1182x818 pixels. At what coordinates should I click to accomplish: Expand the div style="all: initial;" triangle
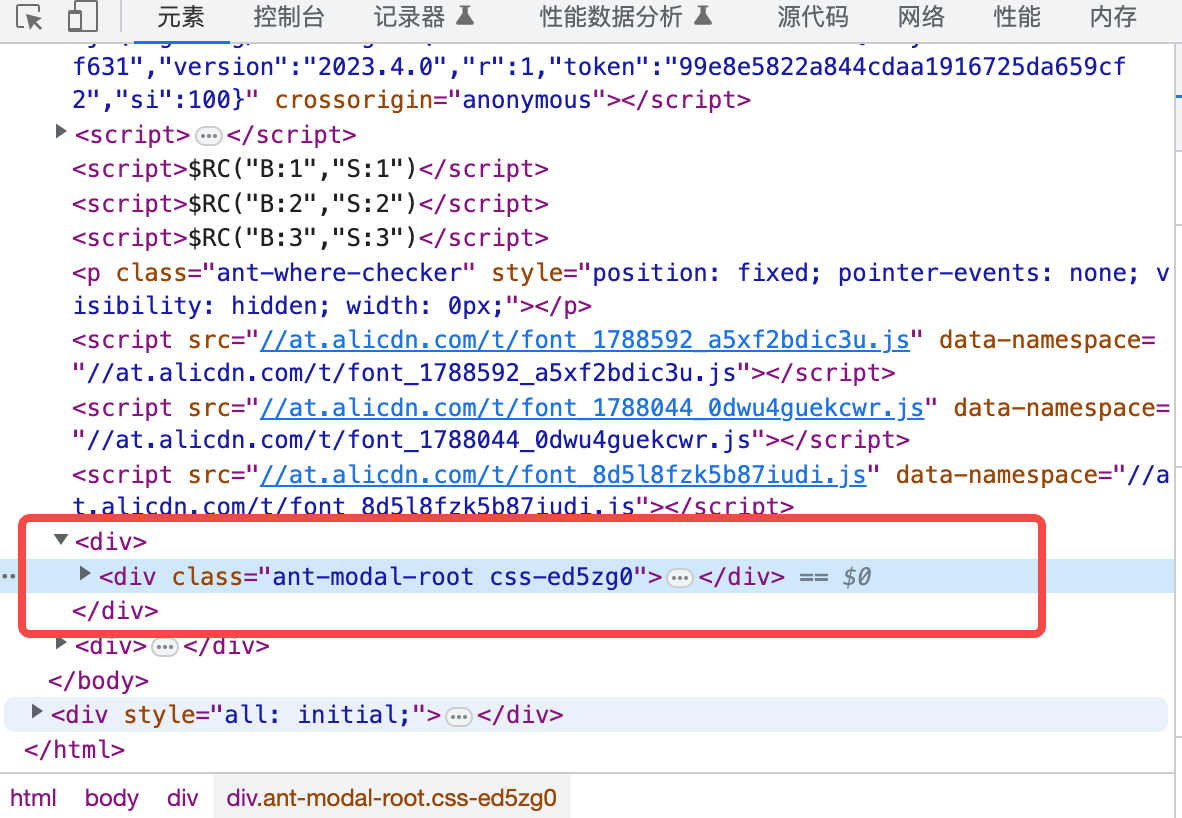pyautogui.click(x=36, y=711)
